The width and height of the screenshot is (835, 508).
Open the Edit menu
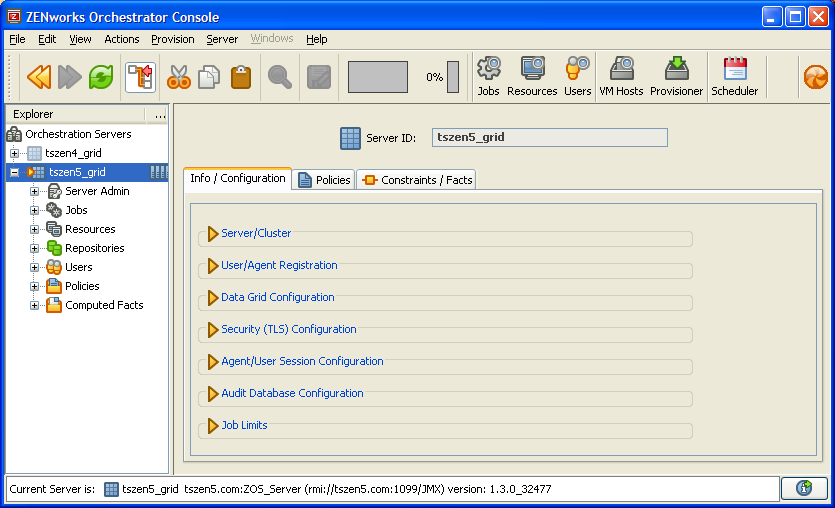click(47, 39)
